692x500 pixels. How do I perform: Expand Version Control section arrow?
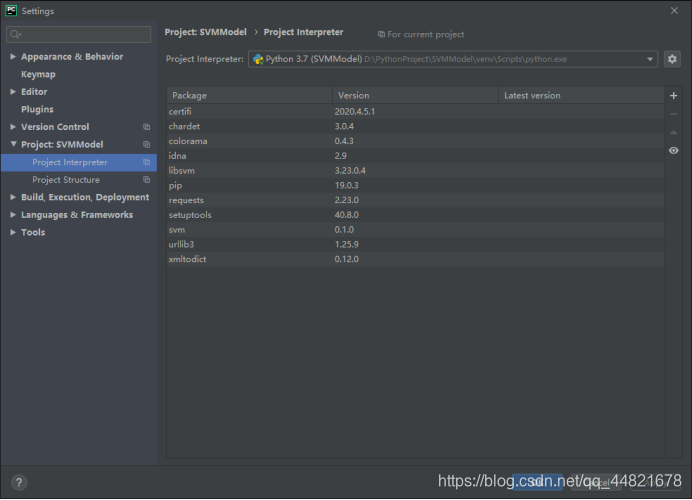(13, 127)
